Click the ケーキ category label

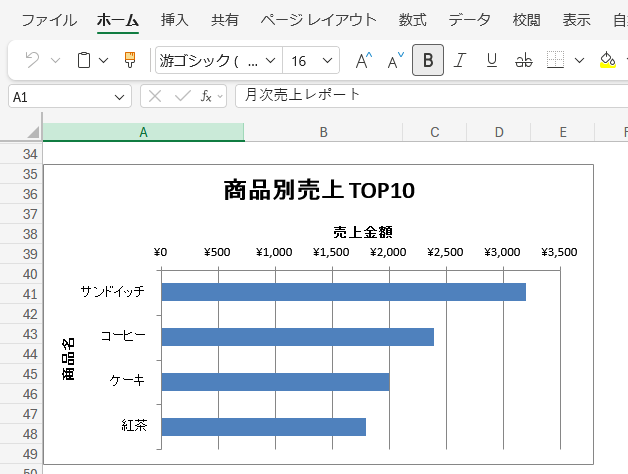(127, 380)
